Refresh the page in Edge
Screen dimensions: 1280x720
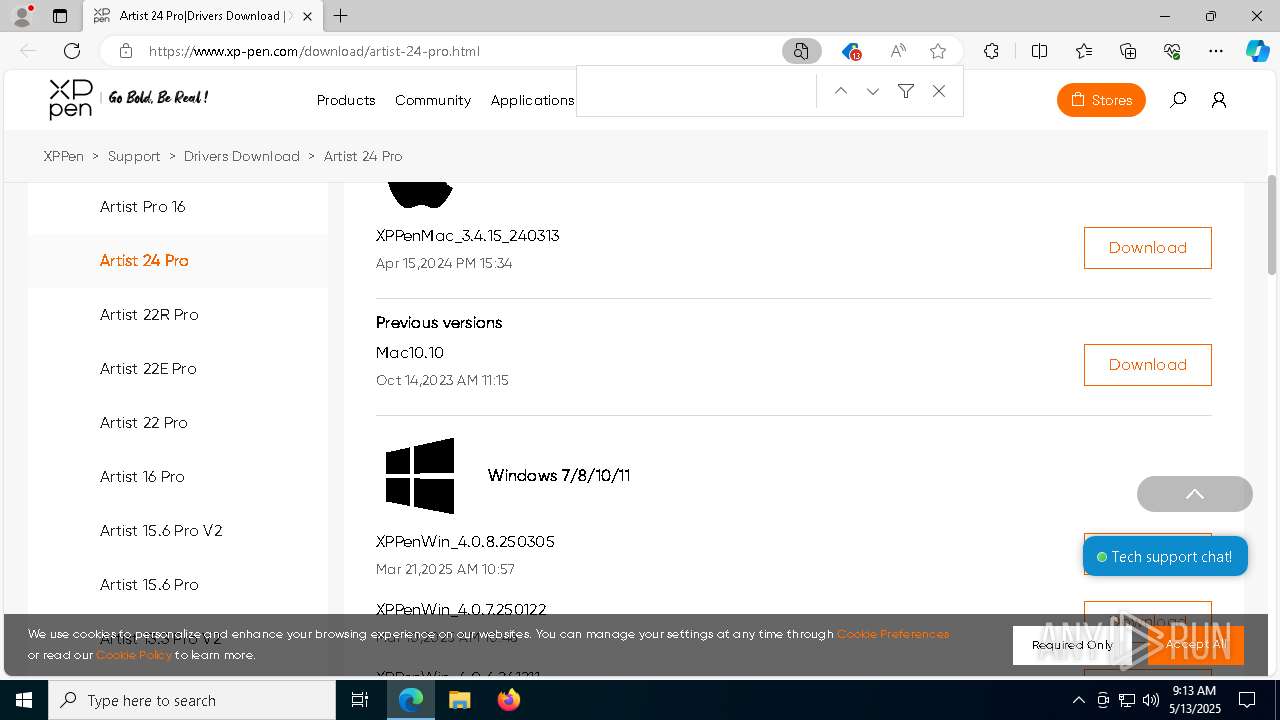[72, 51]
